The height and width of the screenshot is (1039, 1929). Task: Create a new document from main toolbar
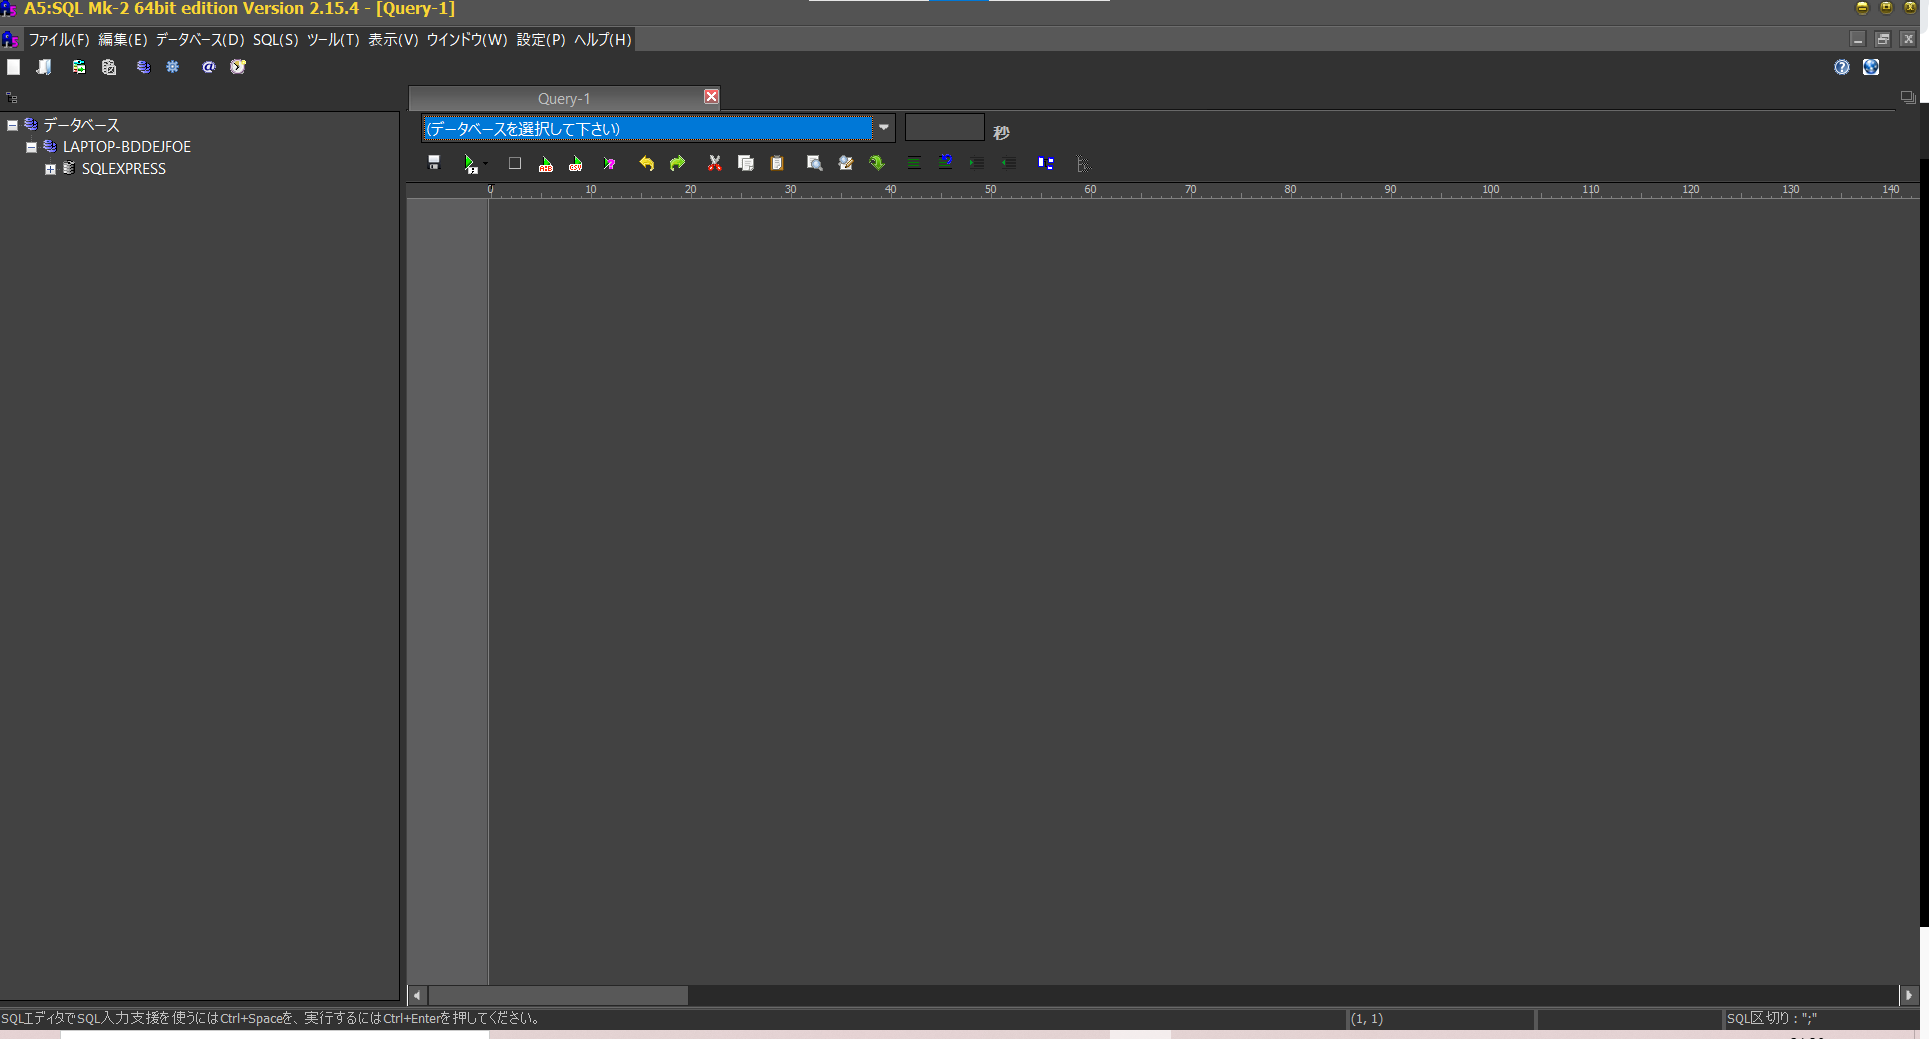click(x=14, y=67)
